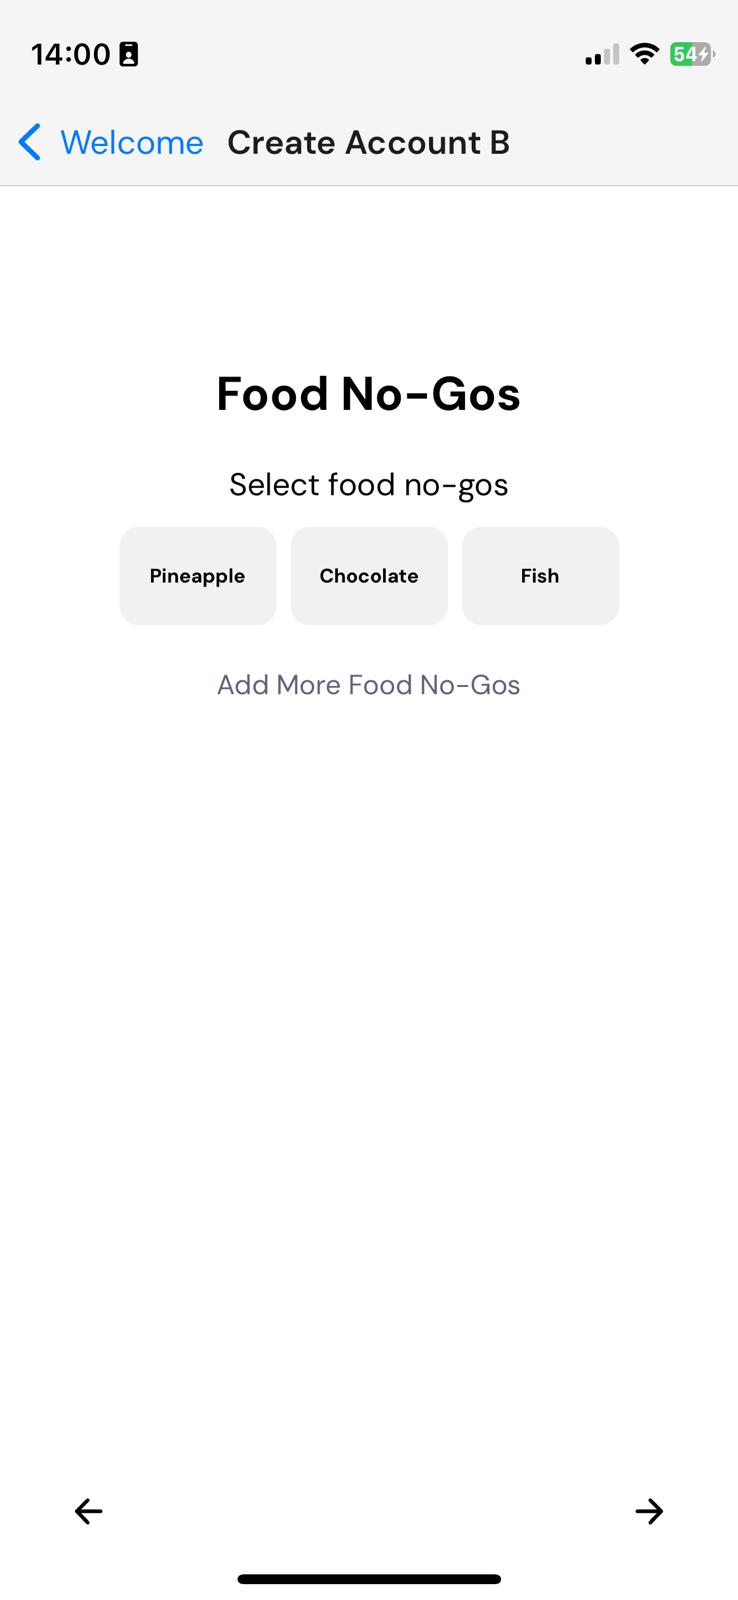Tap the charging bolt on the battery
This screenshot has height=1600, width=738.
point(704,54)
